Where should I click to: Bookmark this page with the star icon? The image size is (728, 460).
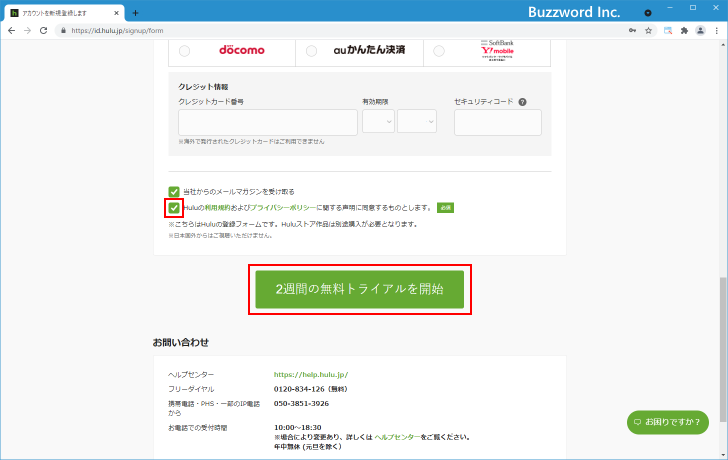[x=649, y=31]
